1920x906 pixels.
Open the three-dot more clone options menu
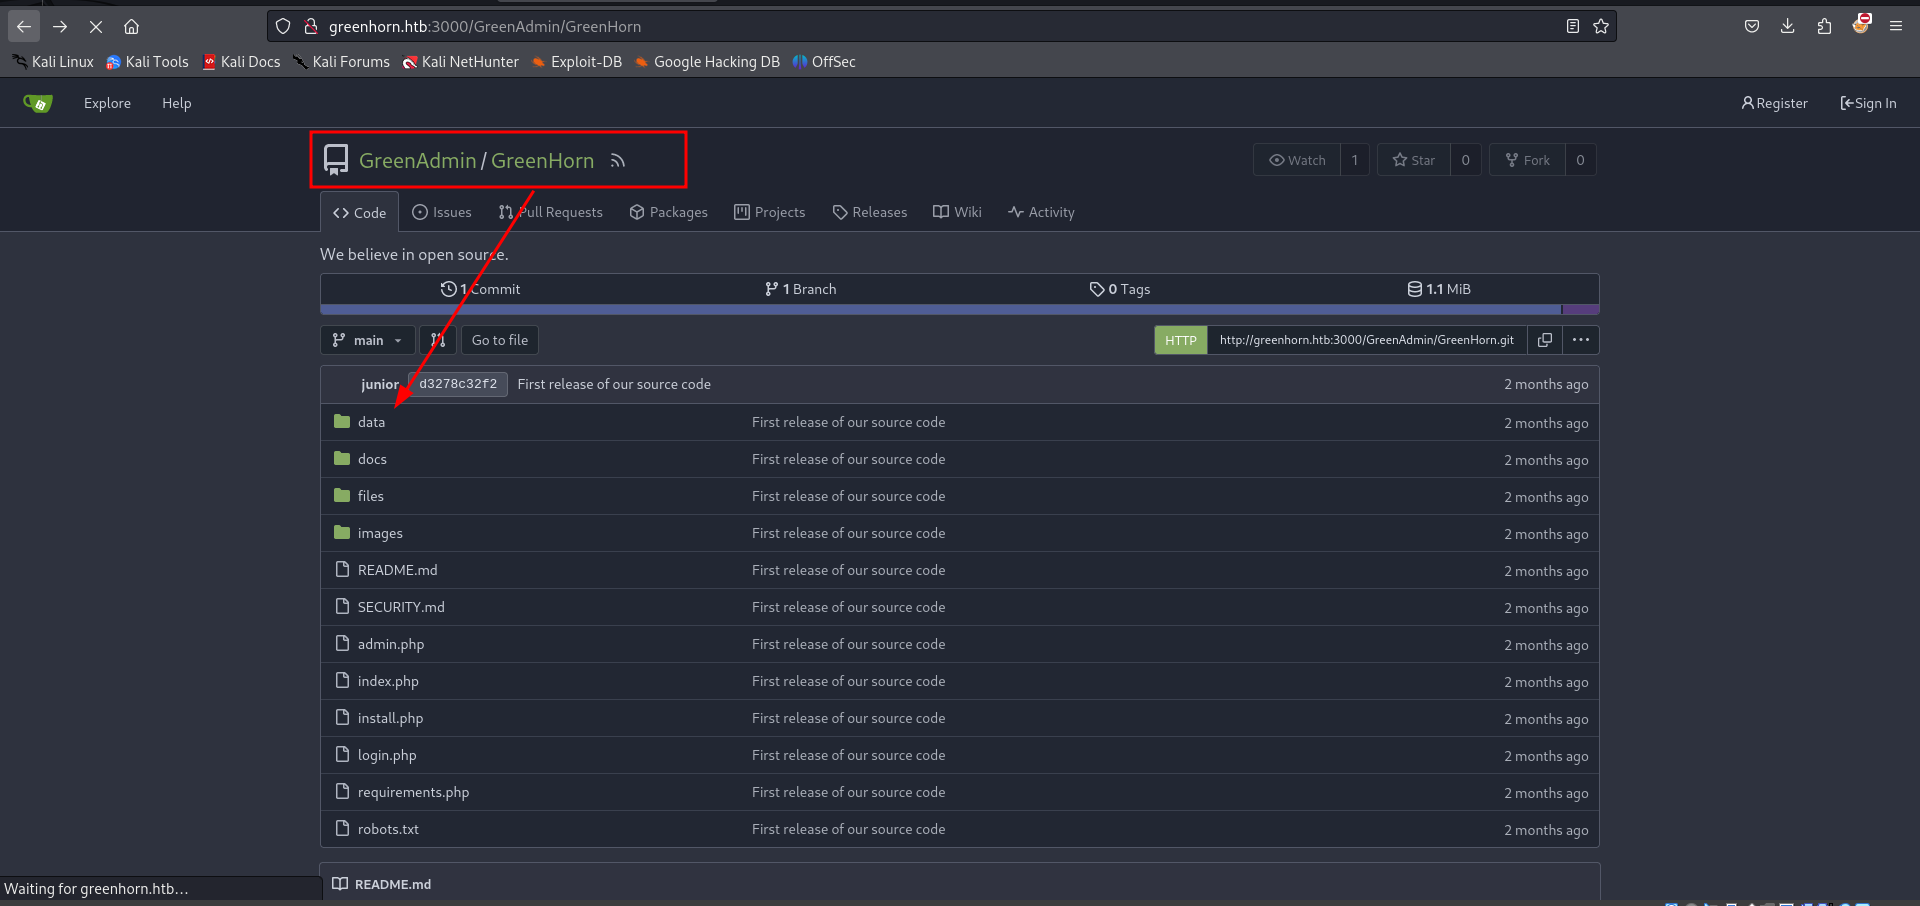1581,340
